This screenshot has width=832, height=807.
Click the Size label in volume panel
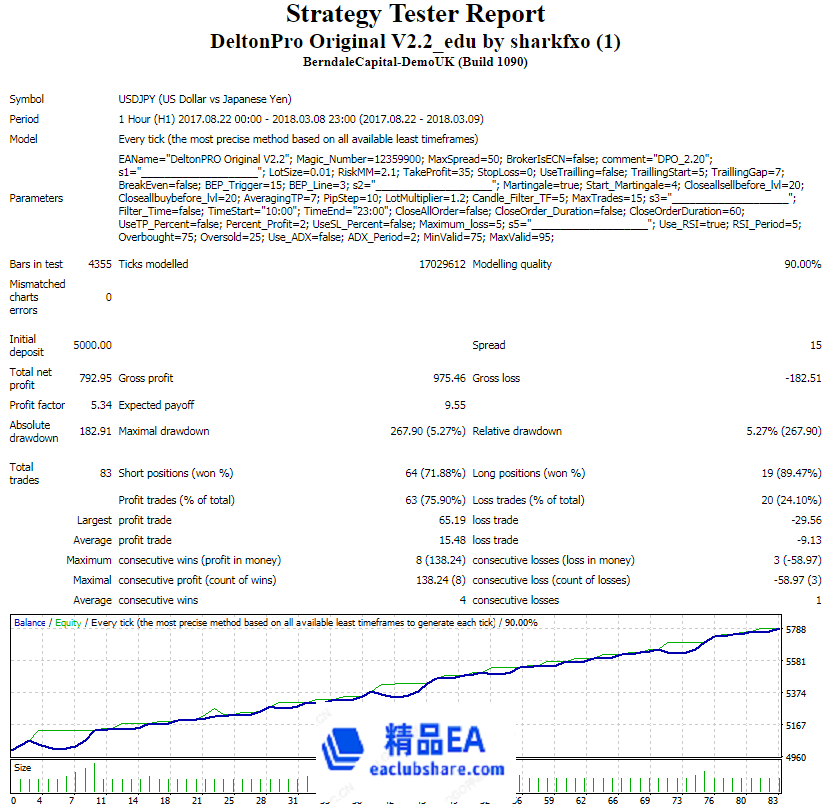pyautogui.click(x=22, y=768)
